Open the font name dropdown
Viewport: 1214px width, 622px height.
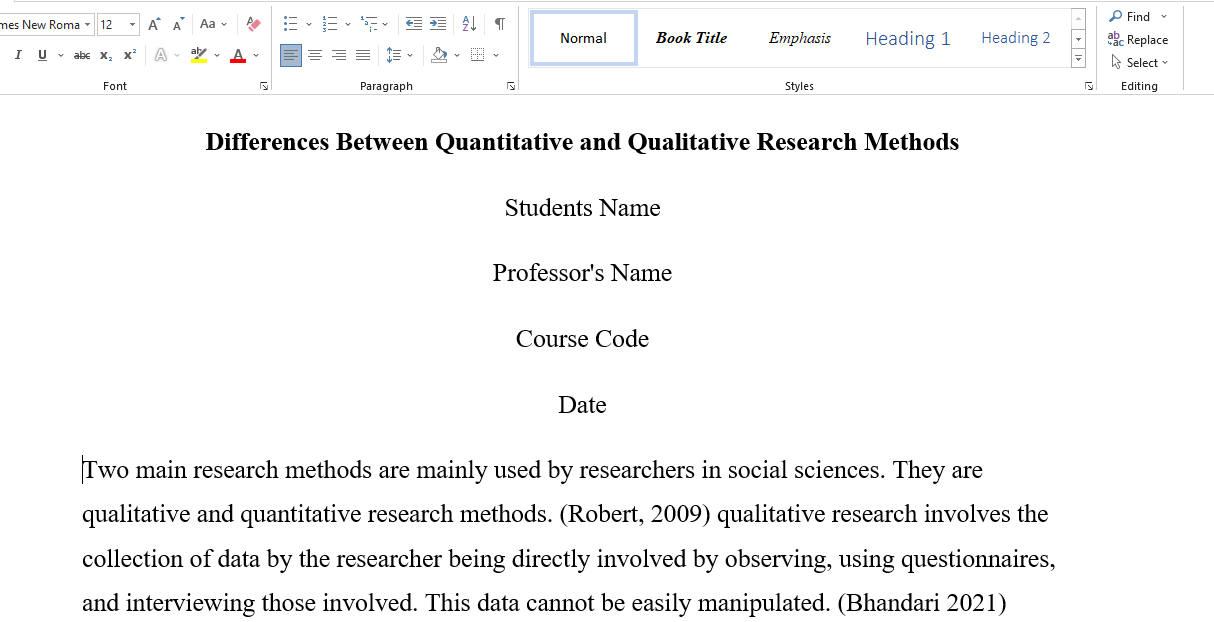point(88,24)
